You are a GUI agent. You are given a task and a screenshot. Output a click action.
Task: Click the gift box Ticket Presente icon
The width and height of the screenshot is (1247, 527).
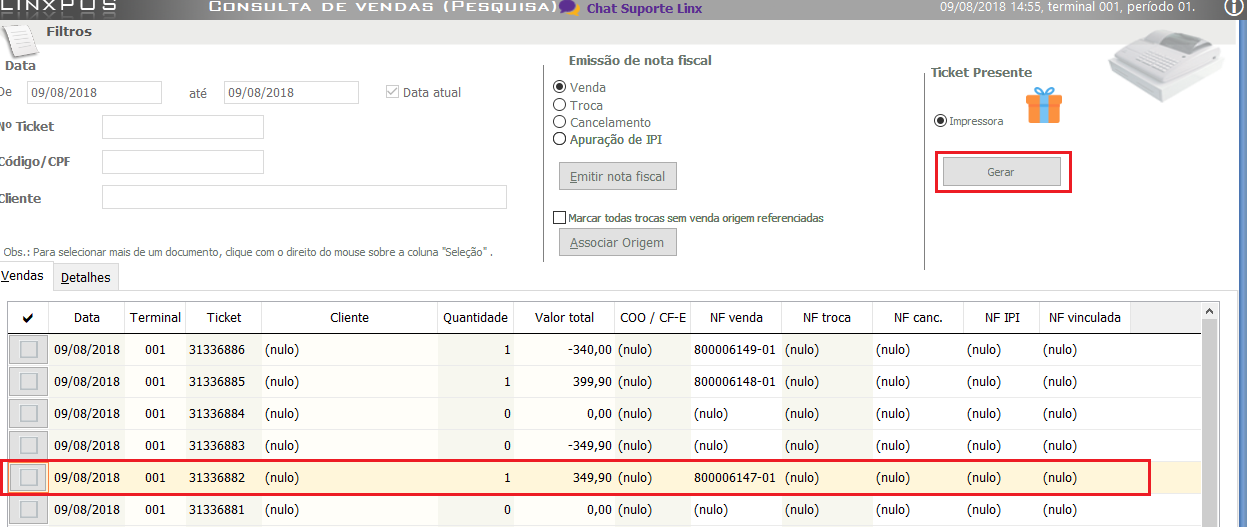[x=1044, y=105]
